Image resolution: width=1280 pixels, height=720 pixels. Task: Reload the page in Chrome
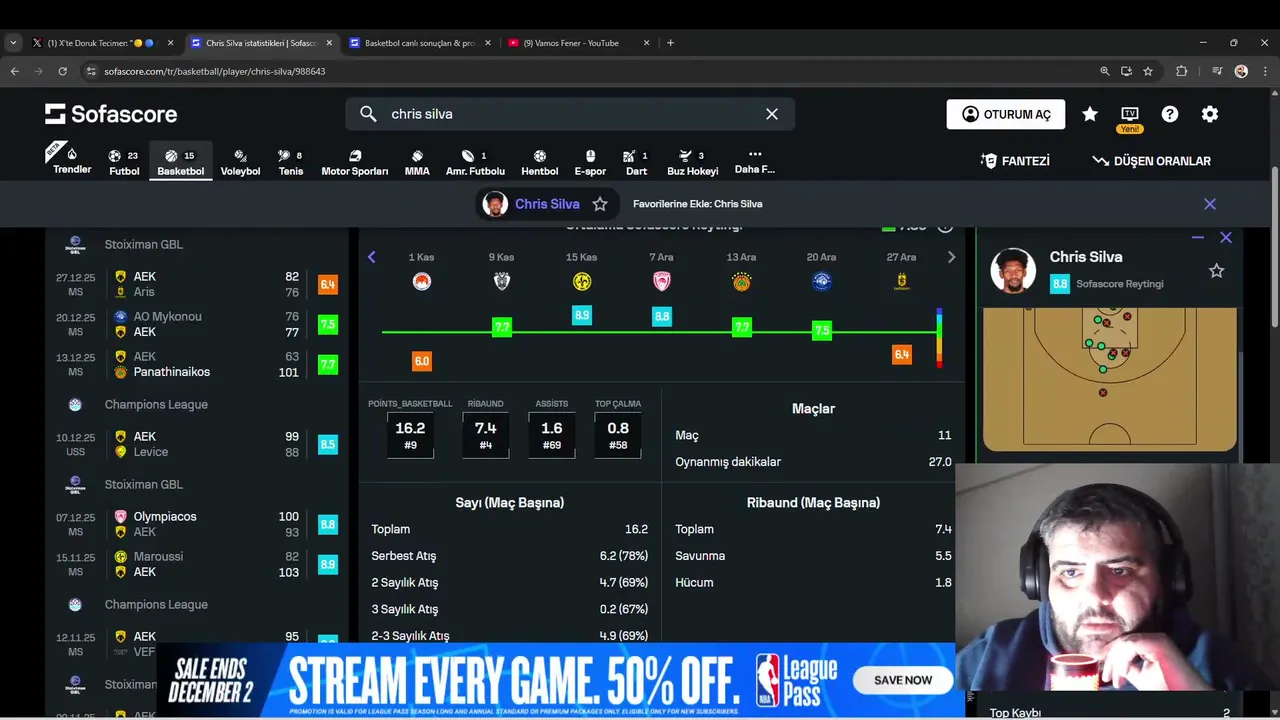click(62, 71)
